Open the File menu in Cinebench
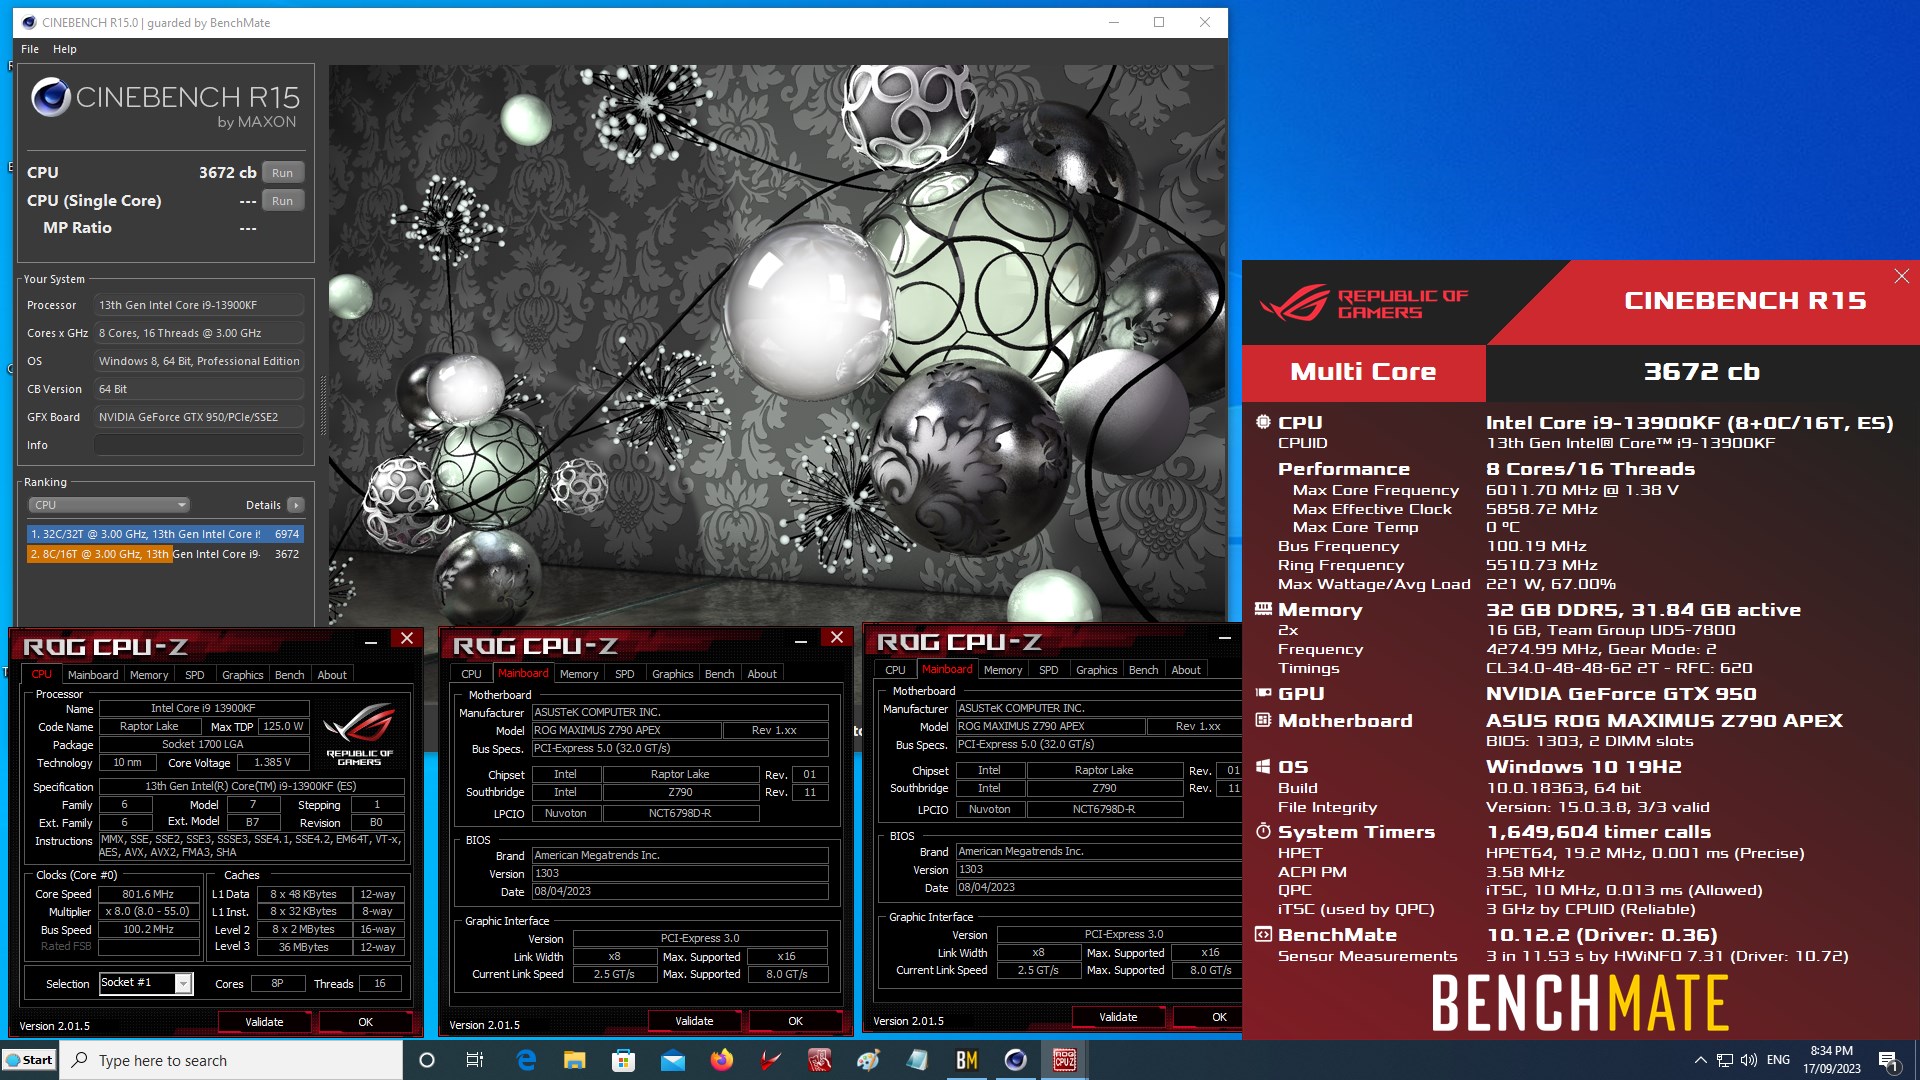The width and height of the screenshot is (1920, 1080). (x=30, y=49)
